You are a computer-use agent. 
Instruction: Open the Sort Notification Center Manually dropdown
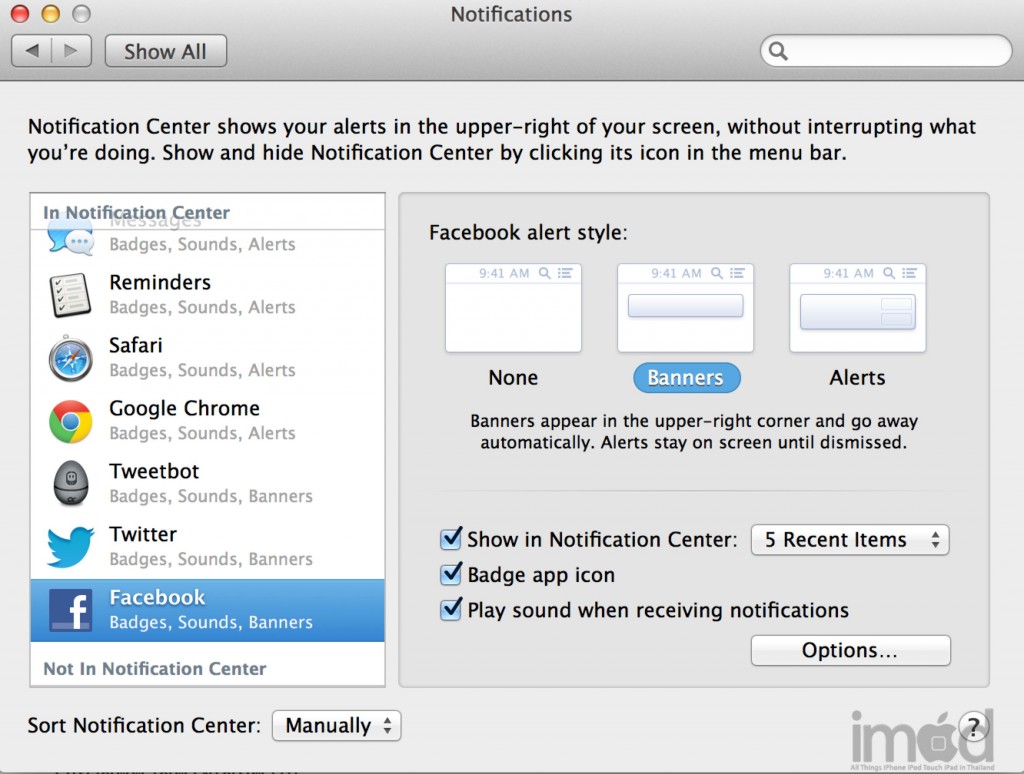click(x=336, y=726)
